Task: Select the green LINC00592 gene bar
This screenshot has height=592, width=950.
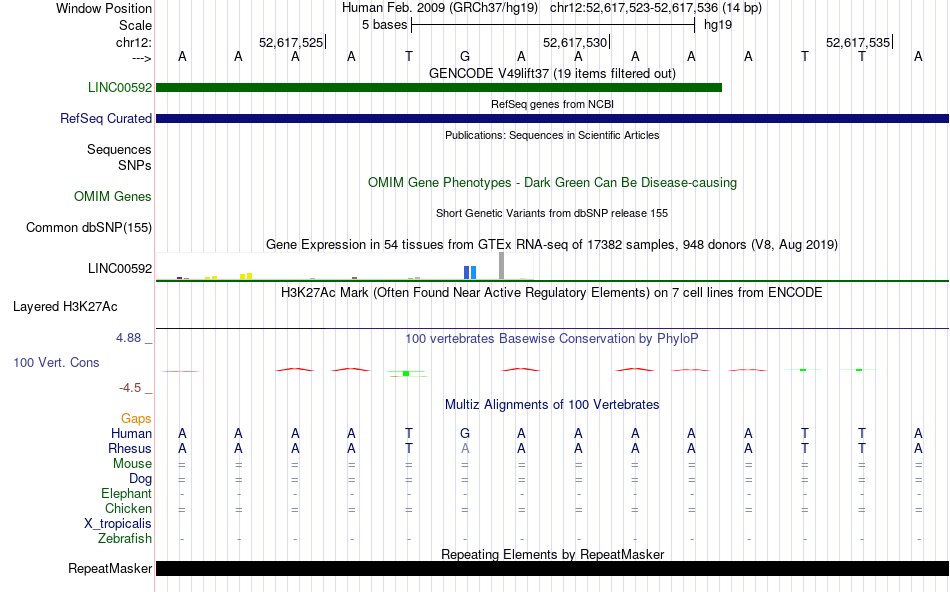Action: tap(439, 87)
